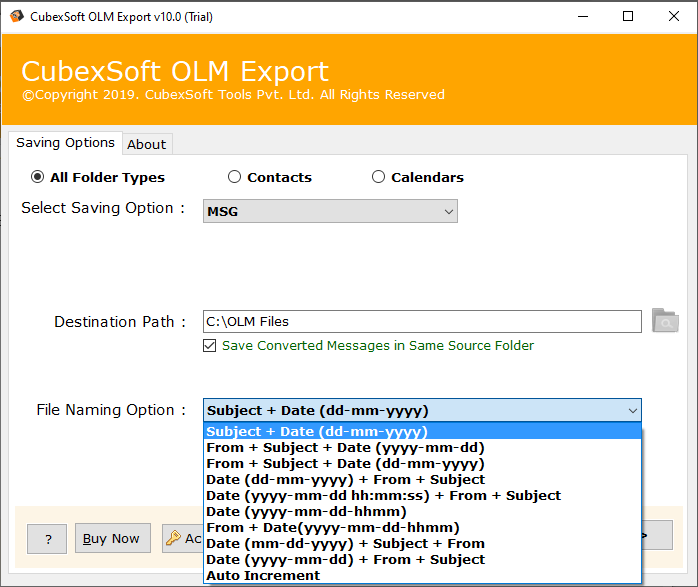Select the Calendars radio button
The height and width of the screenshot is (587, 698).
pyautogui.click(x=378, y=177)
